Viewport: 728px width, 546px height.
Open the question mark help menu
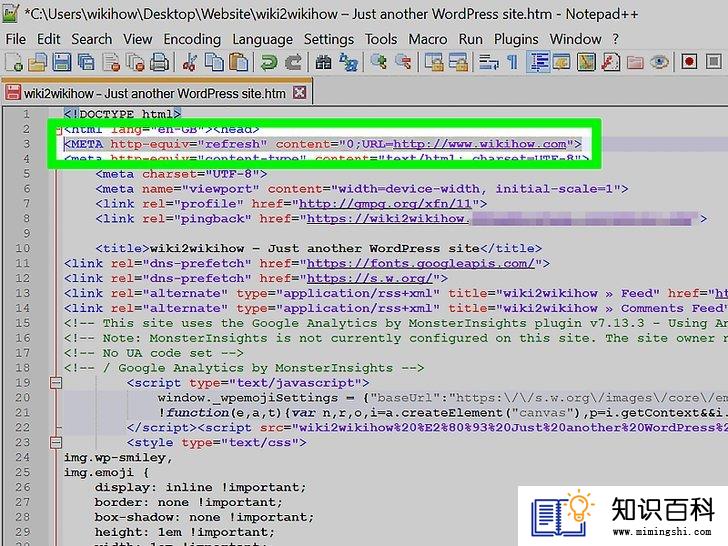[616, 39]
